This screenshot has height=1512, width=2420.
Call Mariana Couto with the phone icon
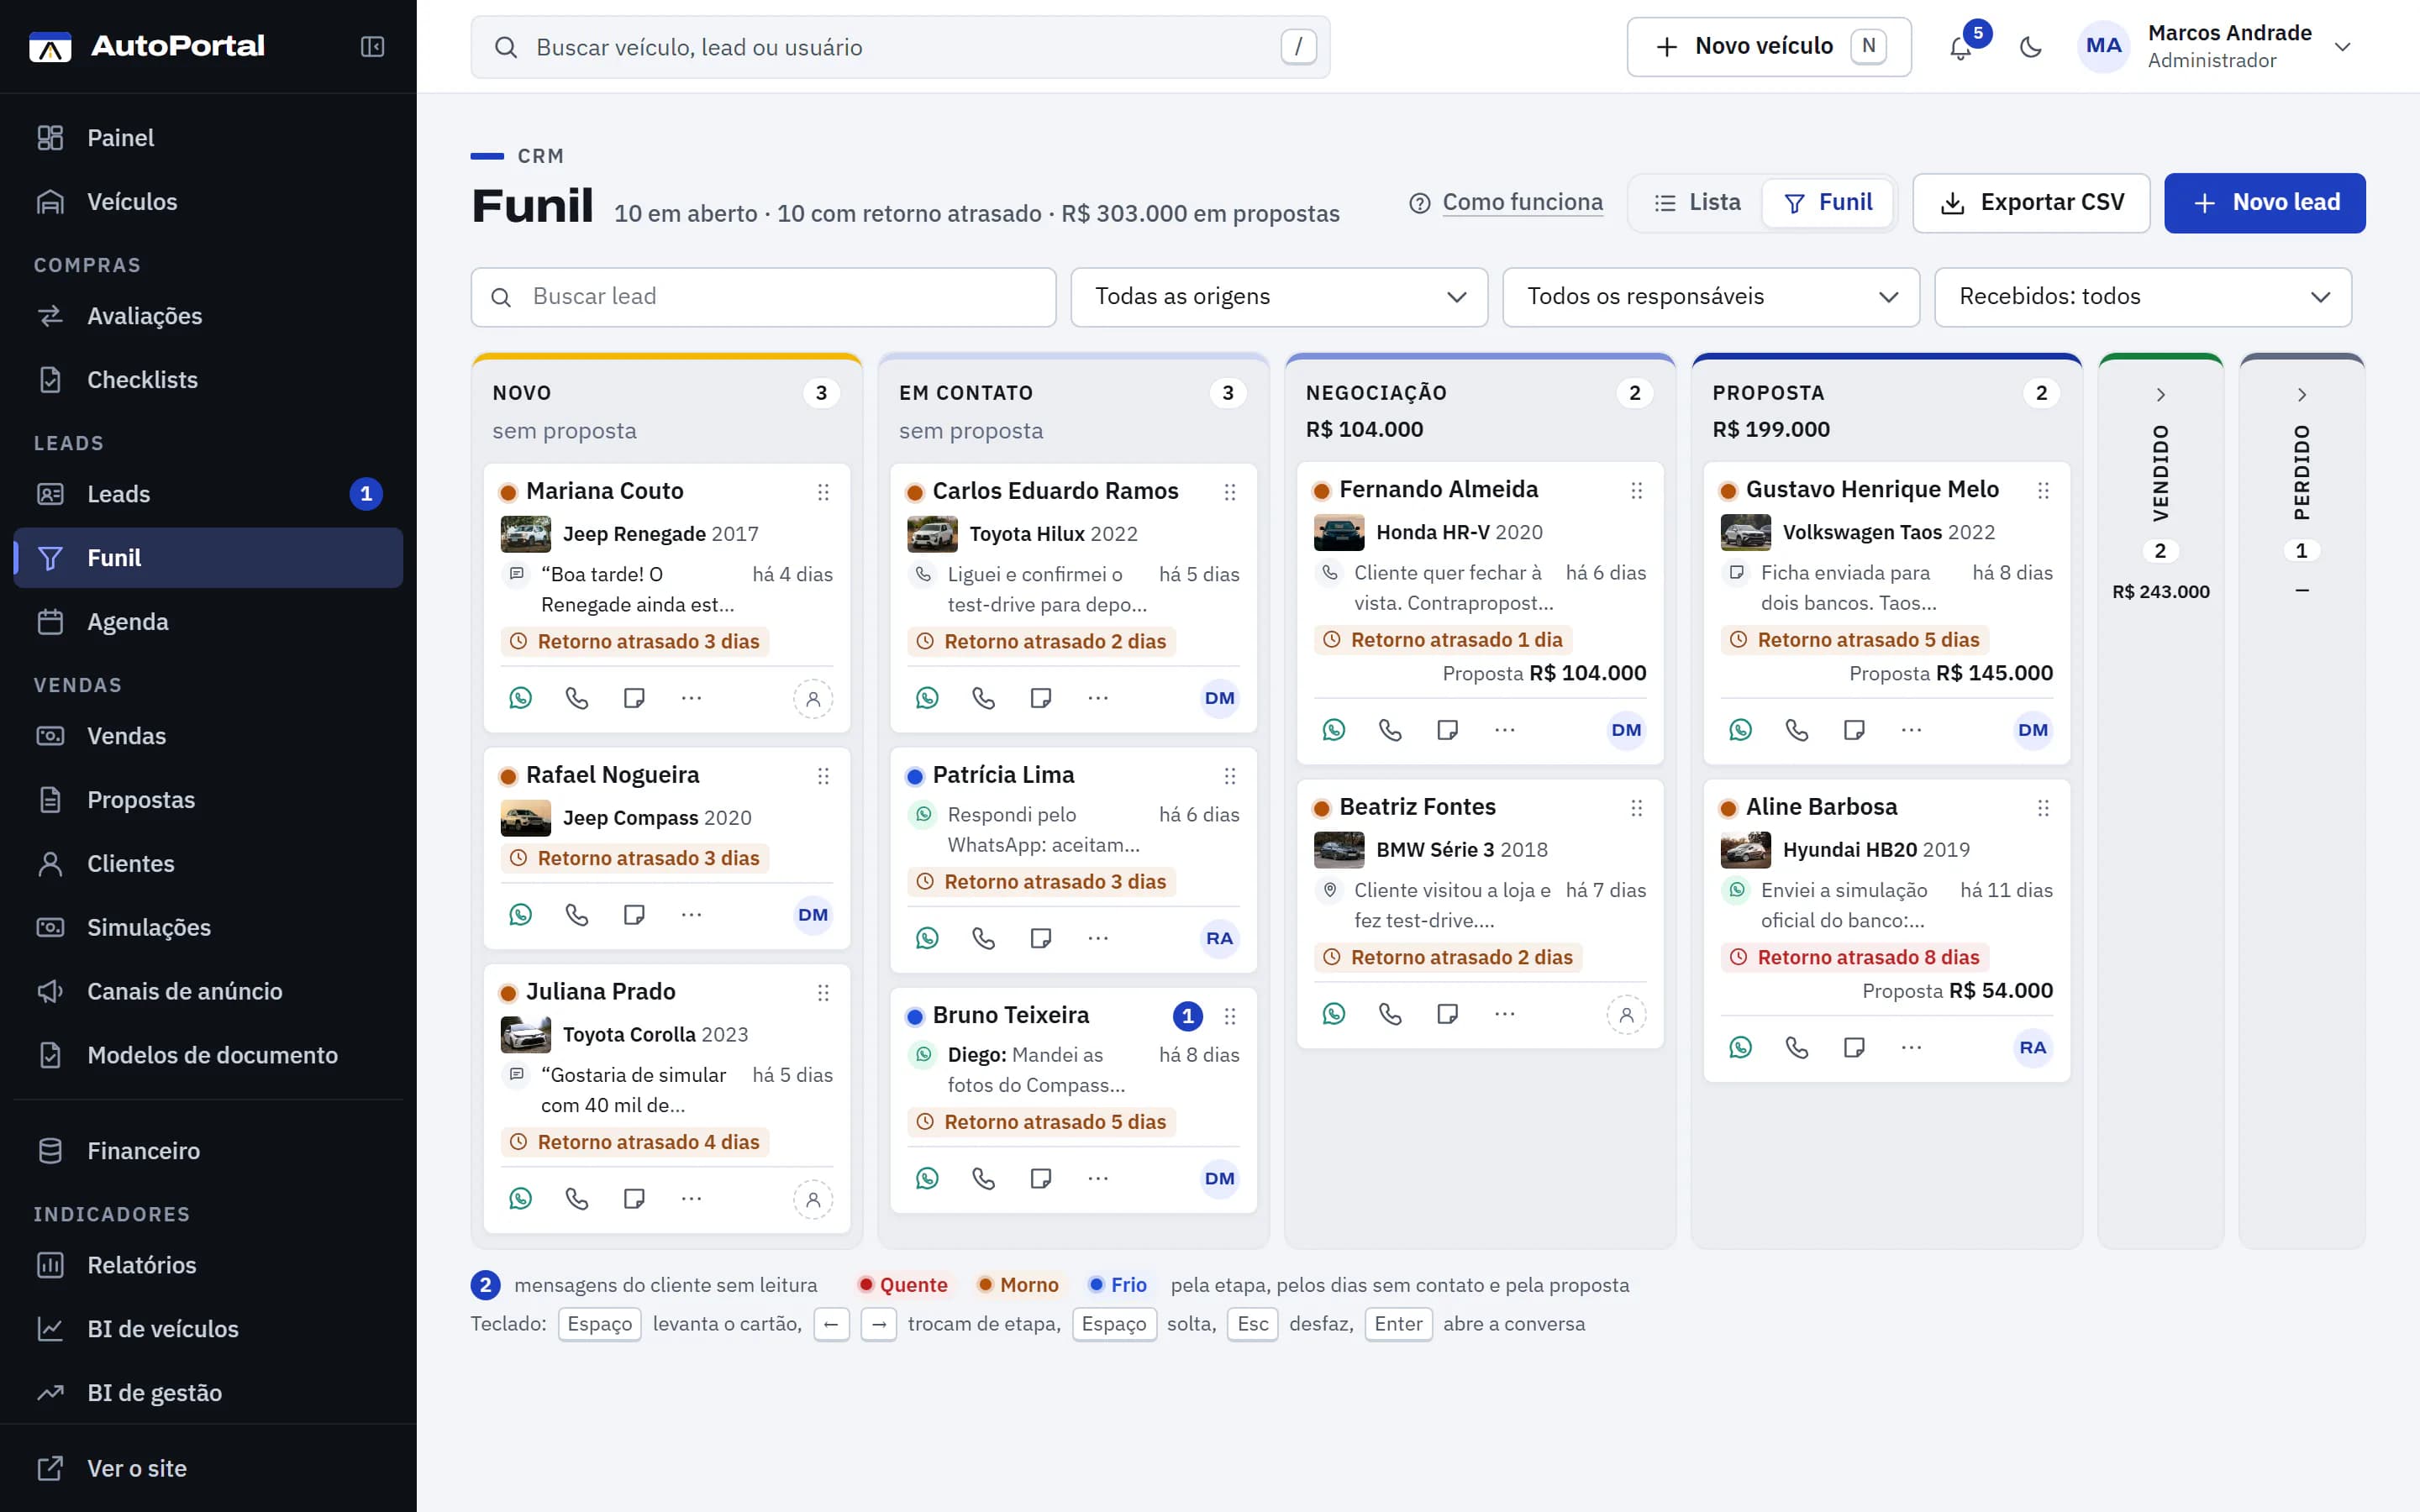[x=577, y=698]
